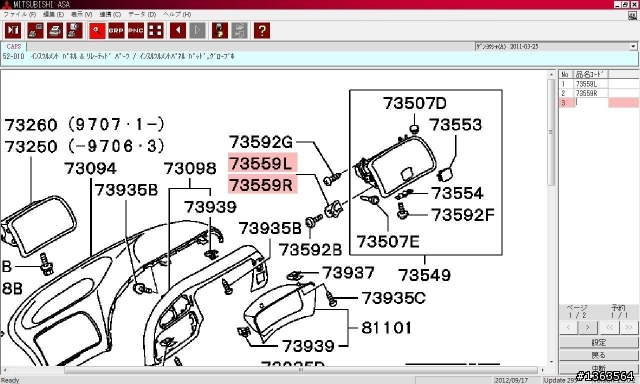
Task: Click the No column header in the list
Action: 566,74
